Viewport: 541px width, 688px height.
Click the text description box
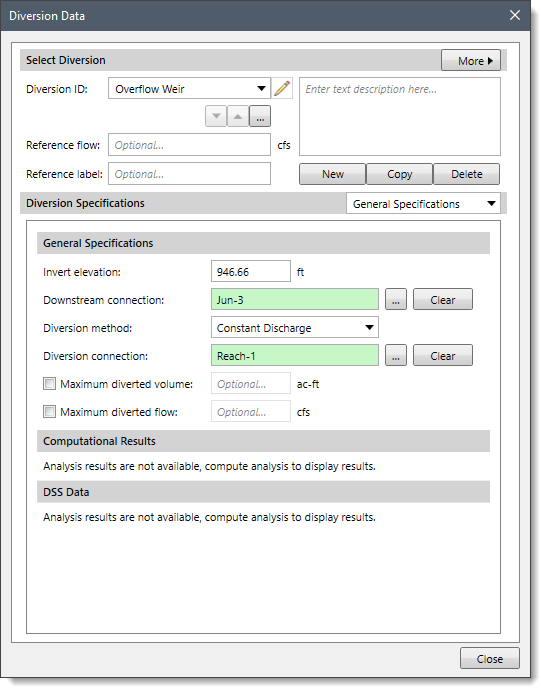[400, 117]
